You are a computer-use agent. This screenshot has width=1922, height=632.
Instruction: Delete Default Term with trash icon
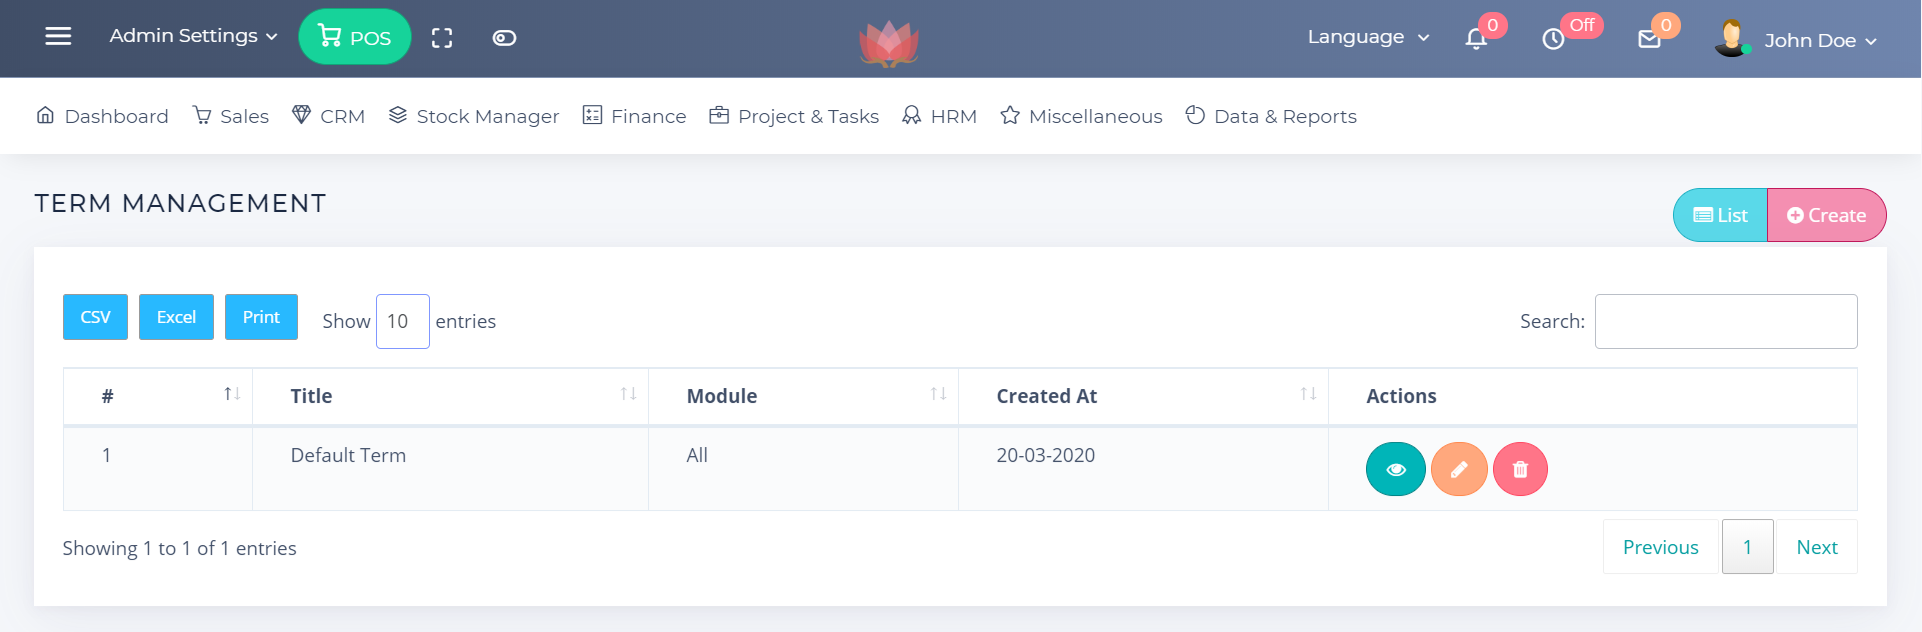pyautogui.click(x=1520, y=469)
